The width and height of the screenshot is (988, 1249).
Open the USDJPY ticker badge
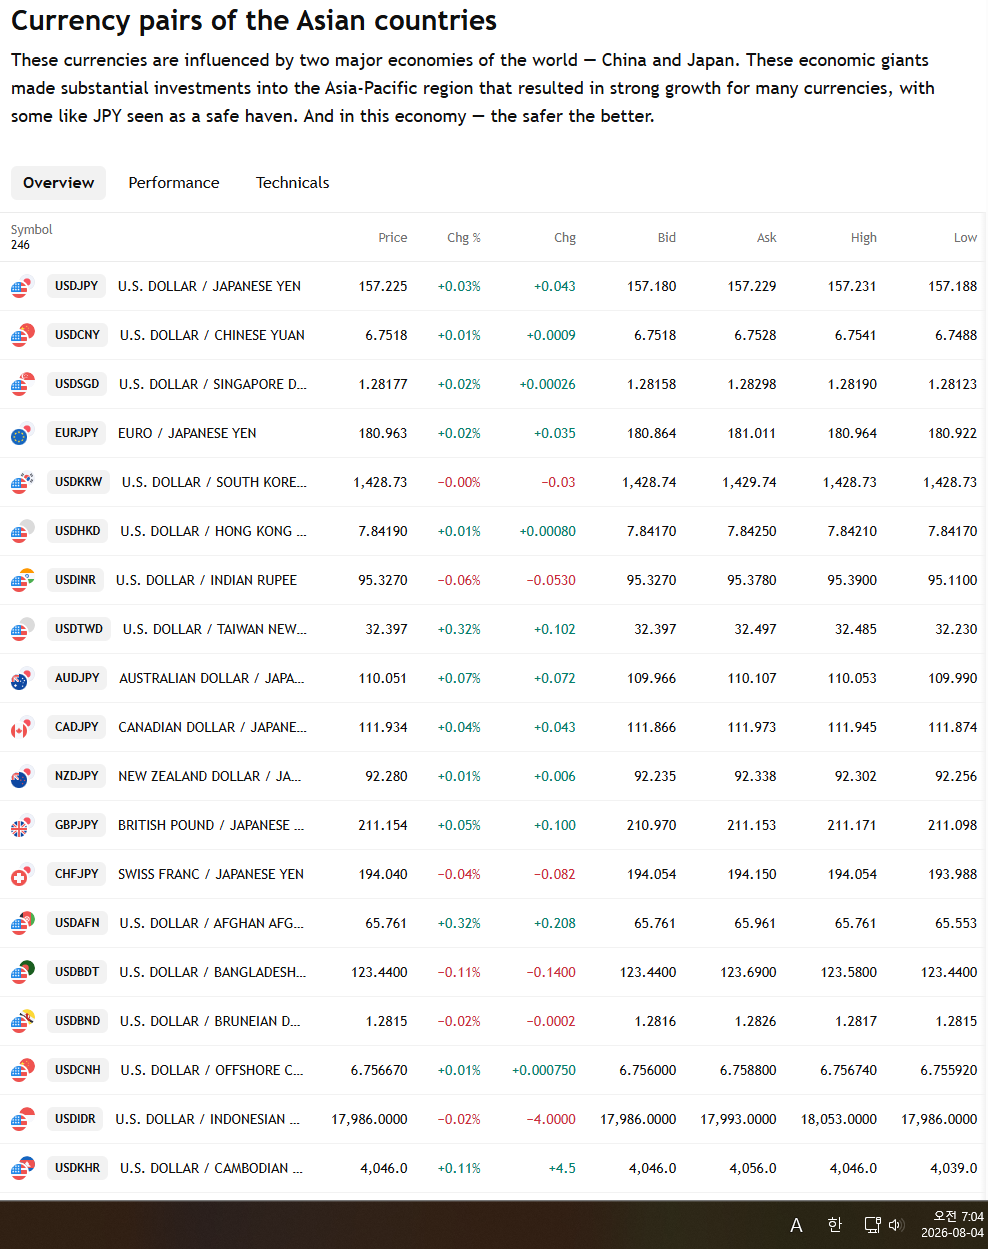click(77, 286)
